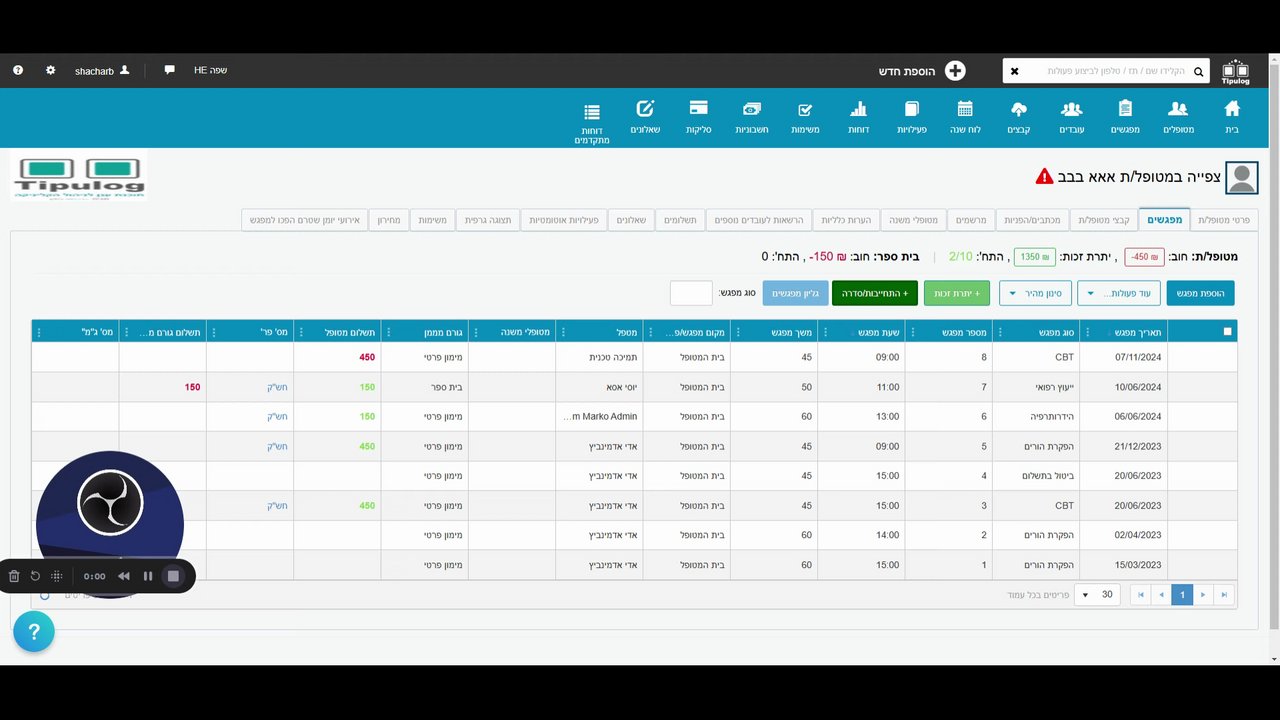Switch to the מחירון tab
The image size is (1280, 720).
click(389, 220)
